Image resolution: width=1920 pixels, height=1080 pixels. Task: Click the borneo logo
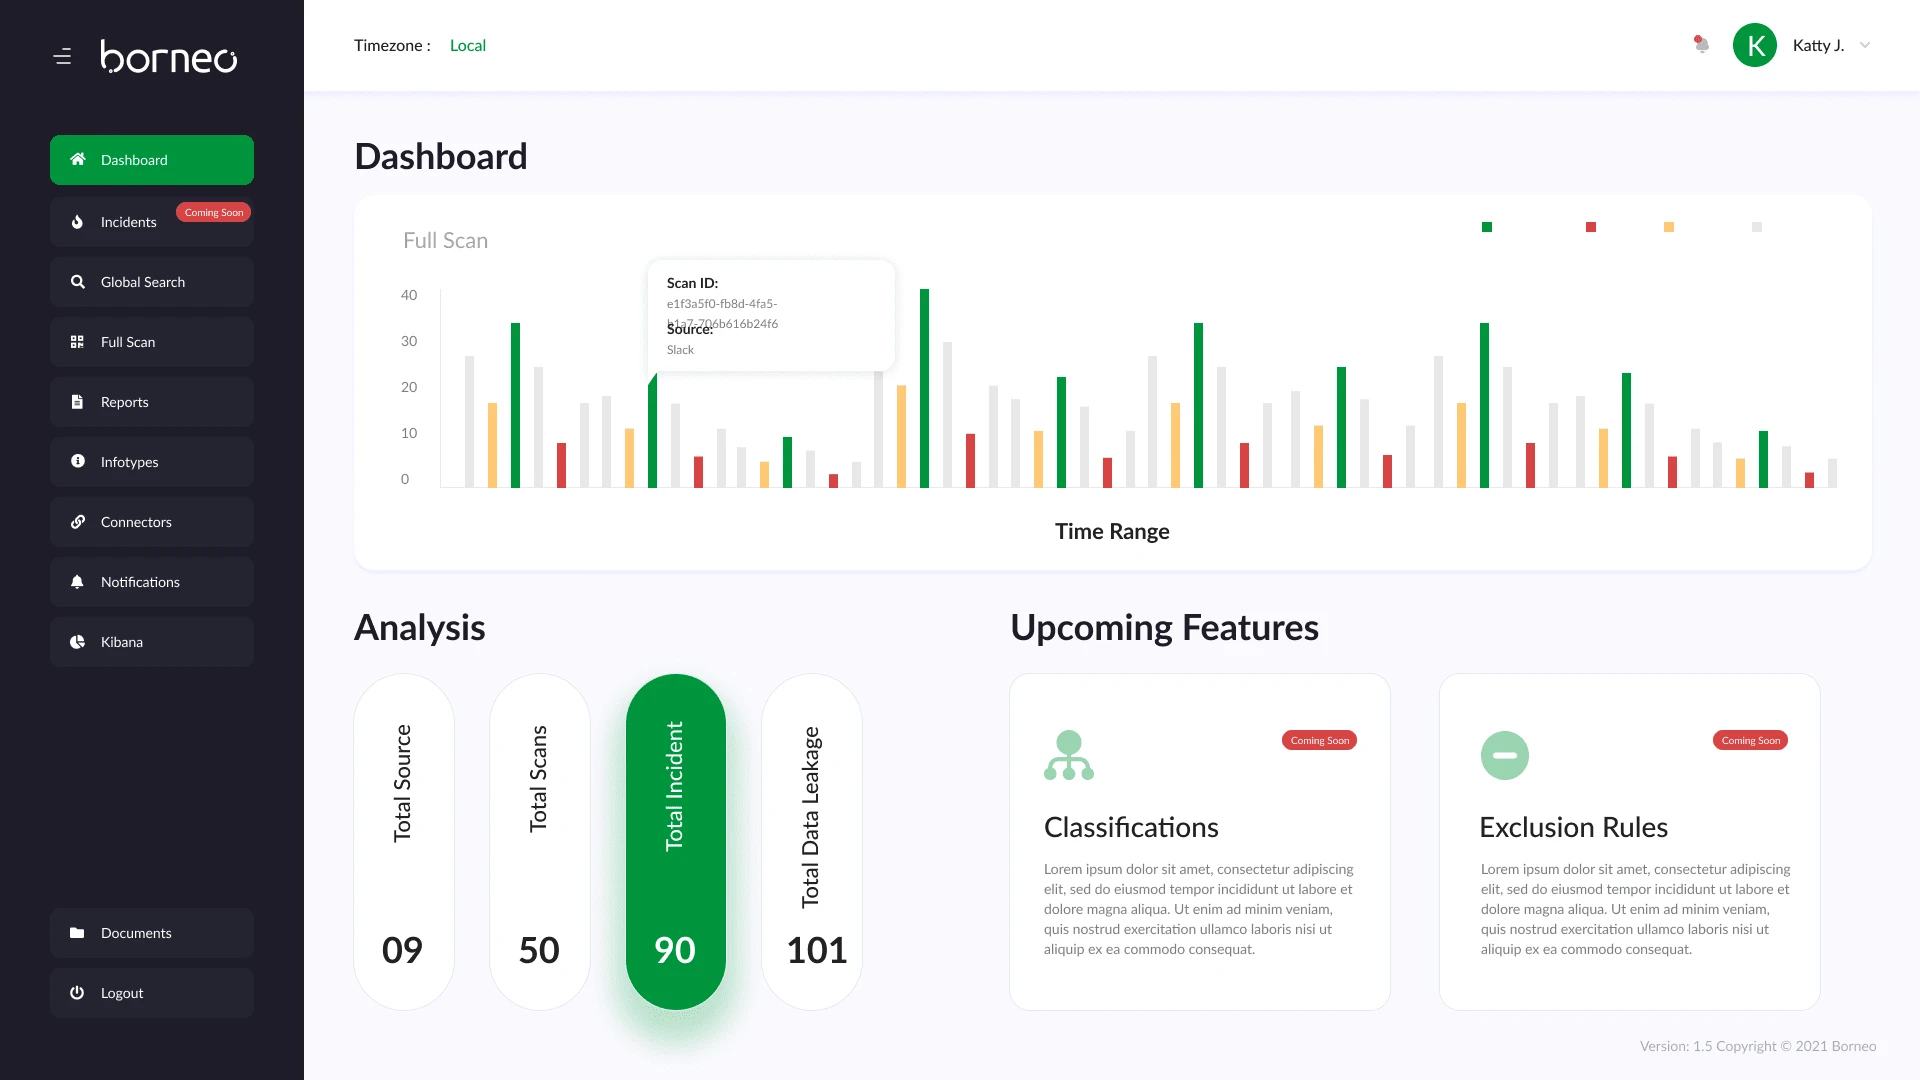click(x=169, y=57)
